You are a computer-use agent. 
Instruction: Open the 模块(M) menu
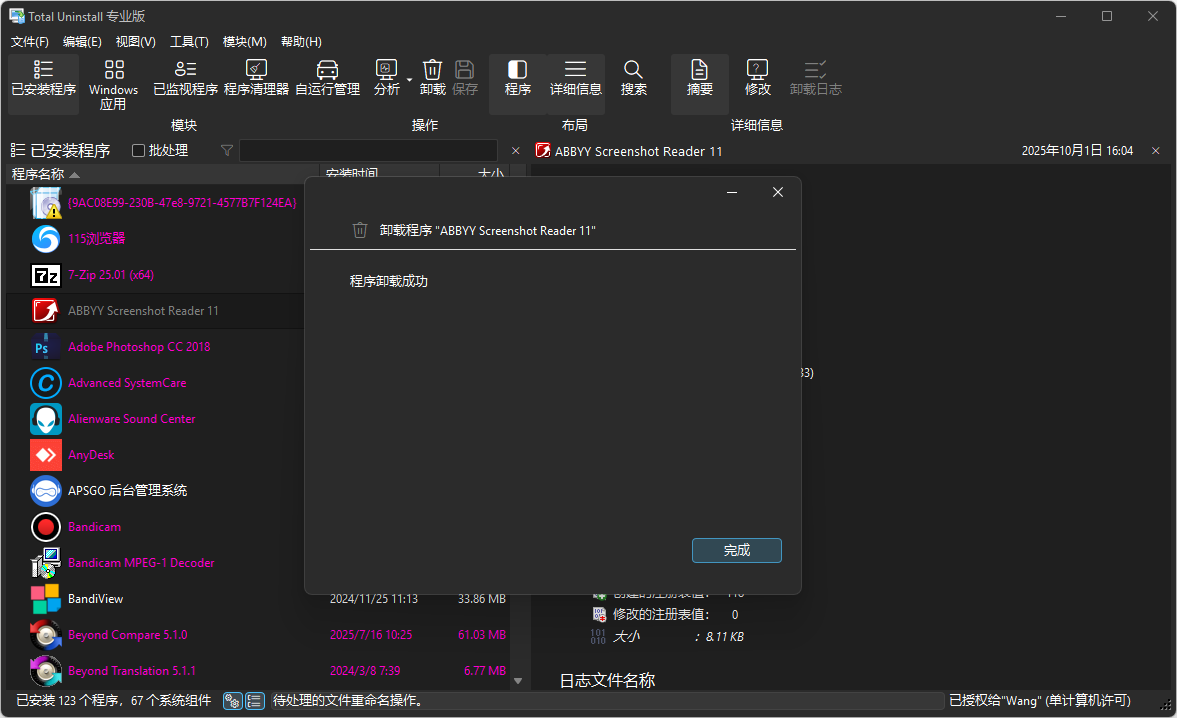click(243, 42)
